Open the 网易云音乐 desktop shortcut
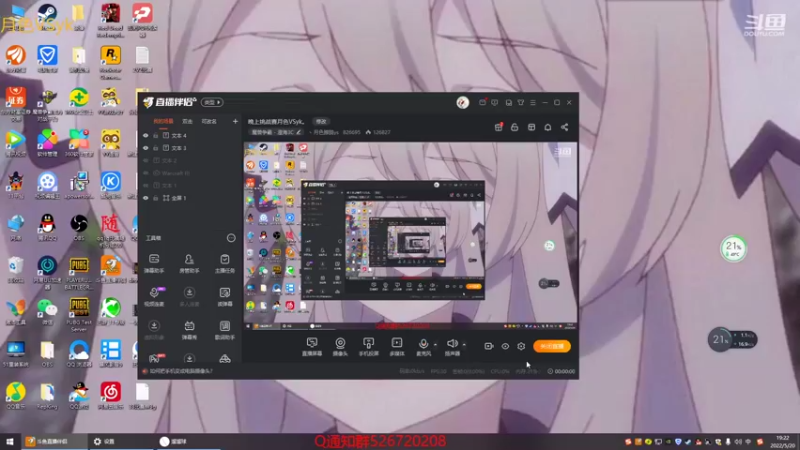 coord(111,397)
